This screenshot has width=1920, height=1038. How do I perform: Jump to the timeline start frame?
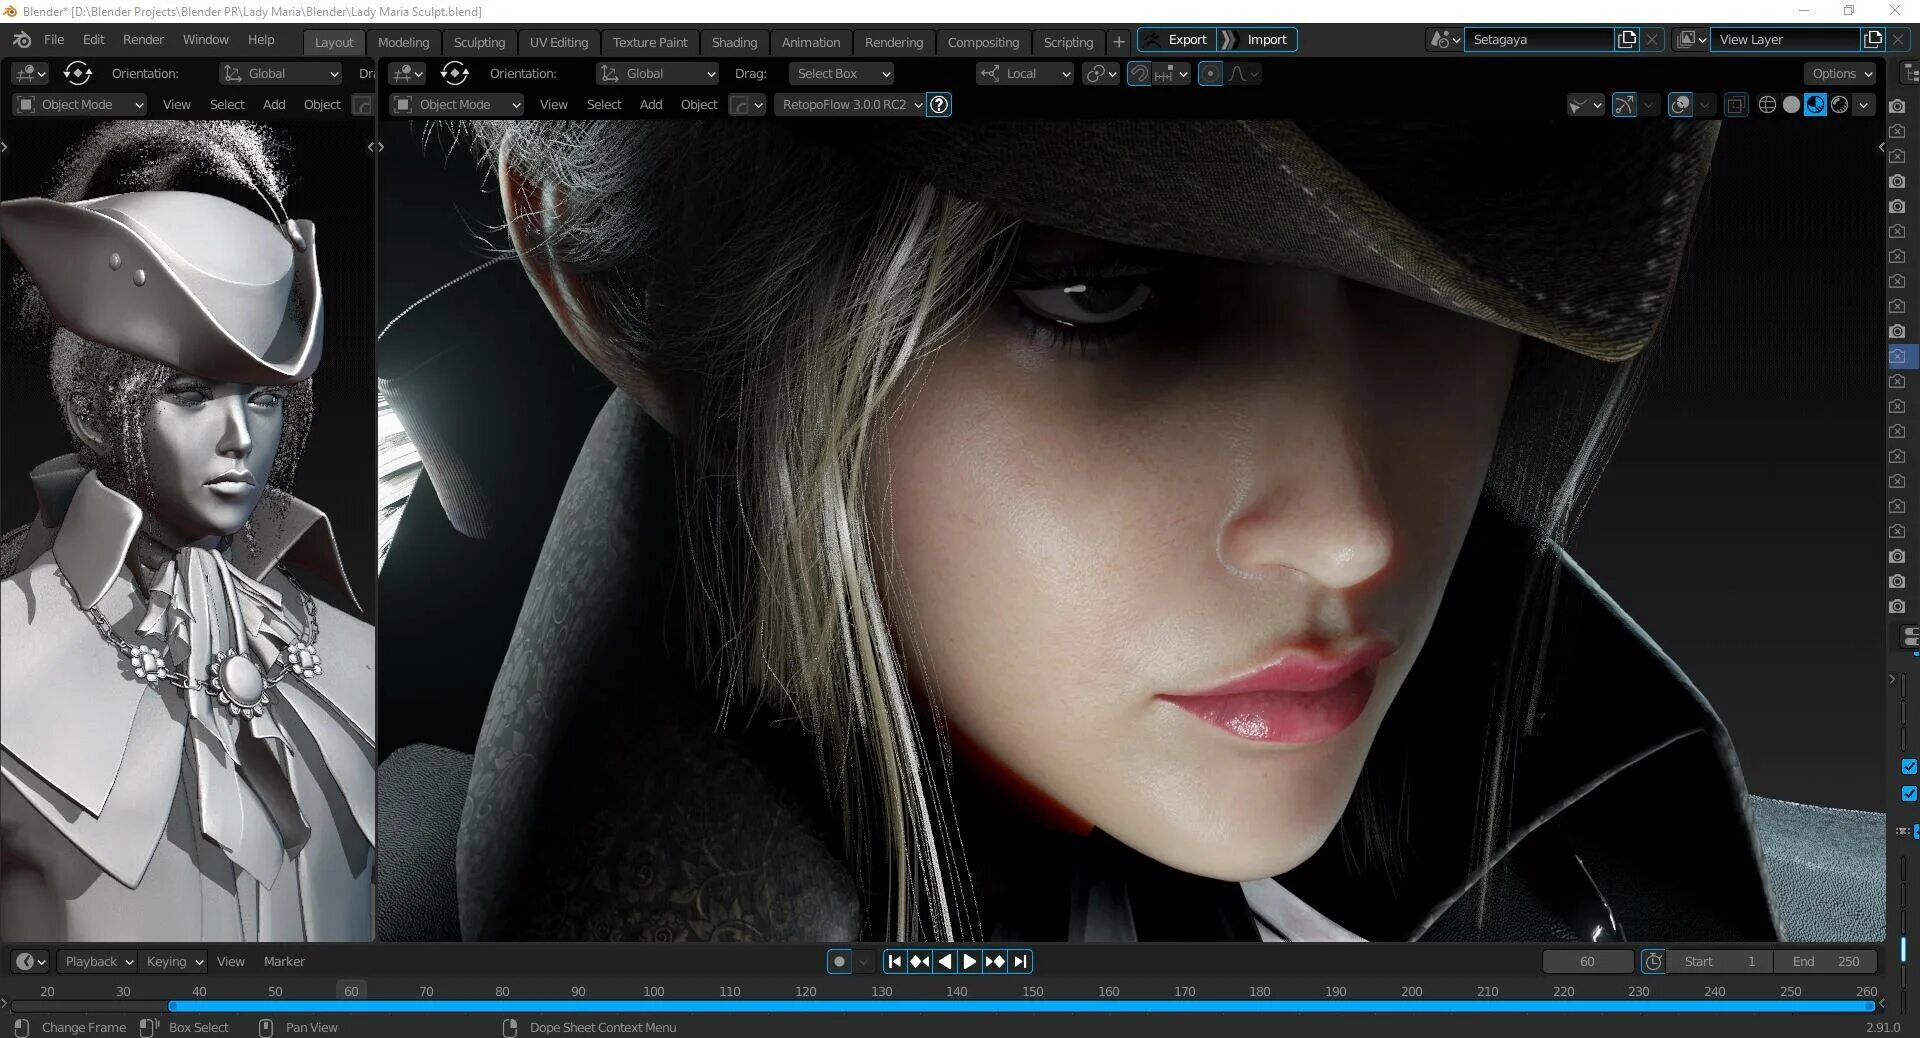(895, 961)
